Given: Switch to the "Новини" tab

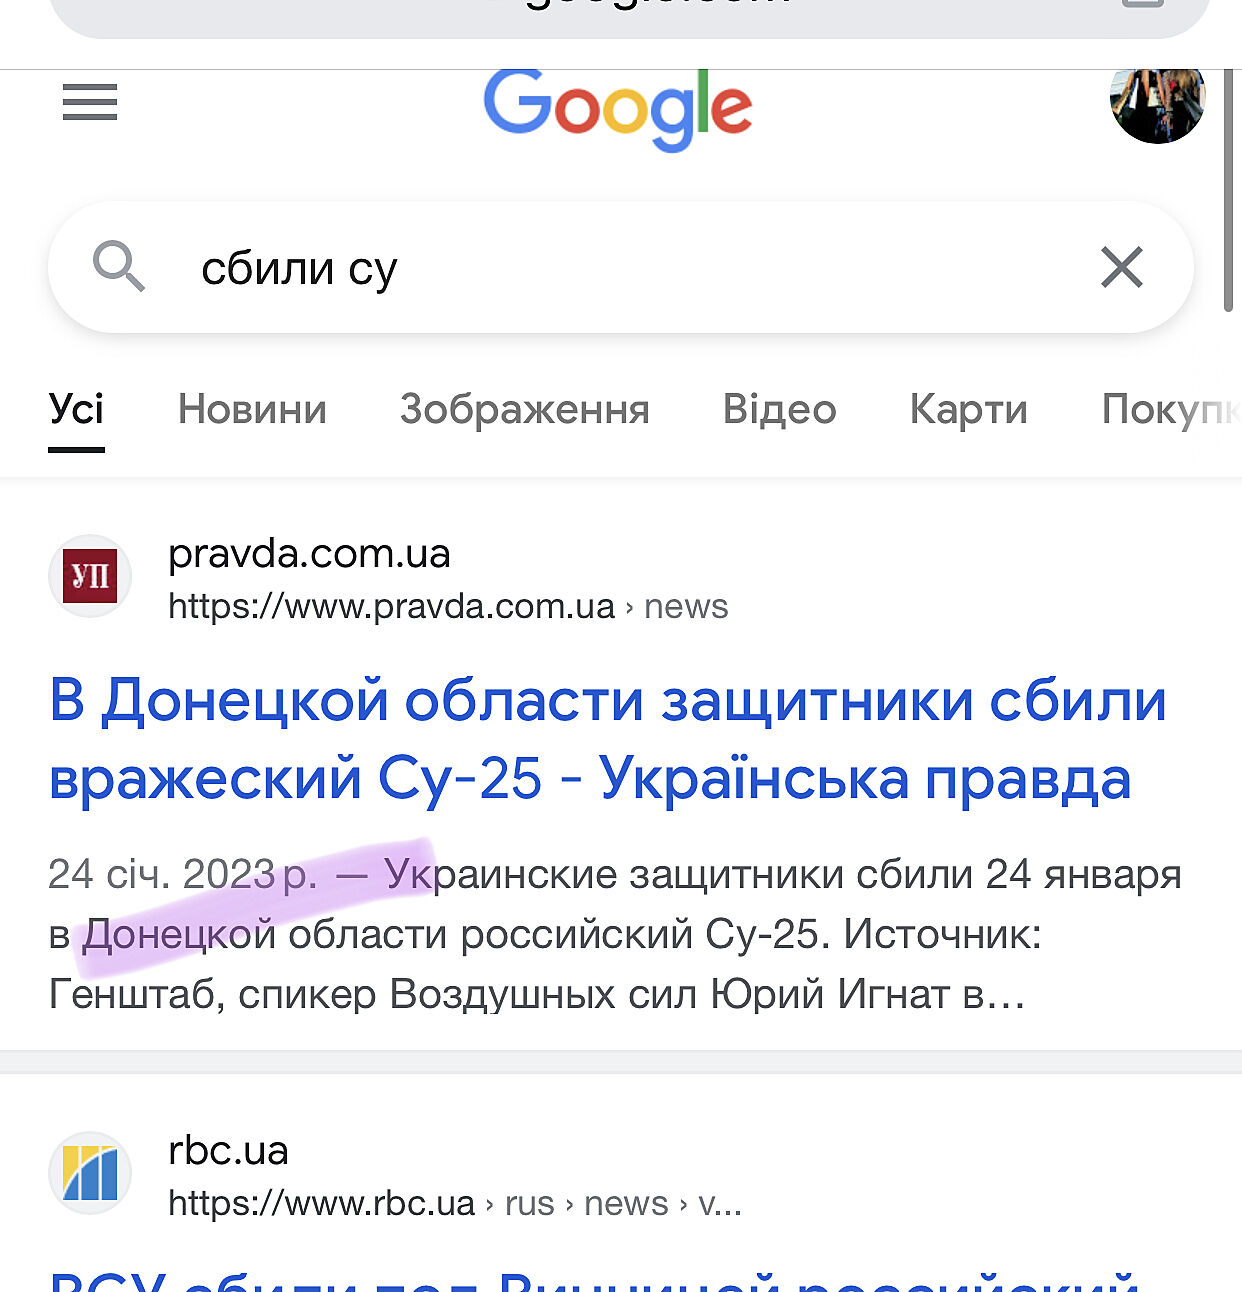Looking at the screenshot, I should coord(252,409).
